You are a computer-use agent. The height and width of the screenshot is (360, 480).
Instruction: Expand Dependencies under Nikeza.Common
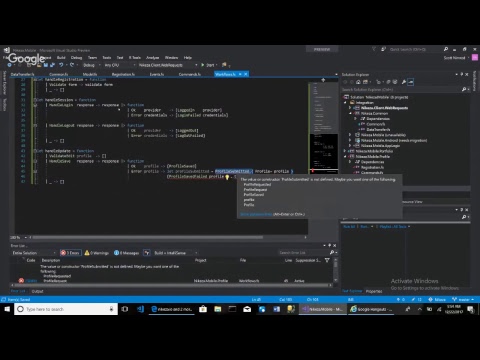(355, 119)
